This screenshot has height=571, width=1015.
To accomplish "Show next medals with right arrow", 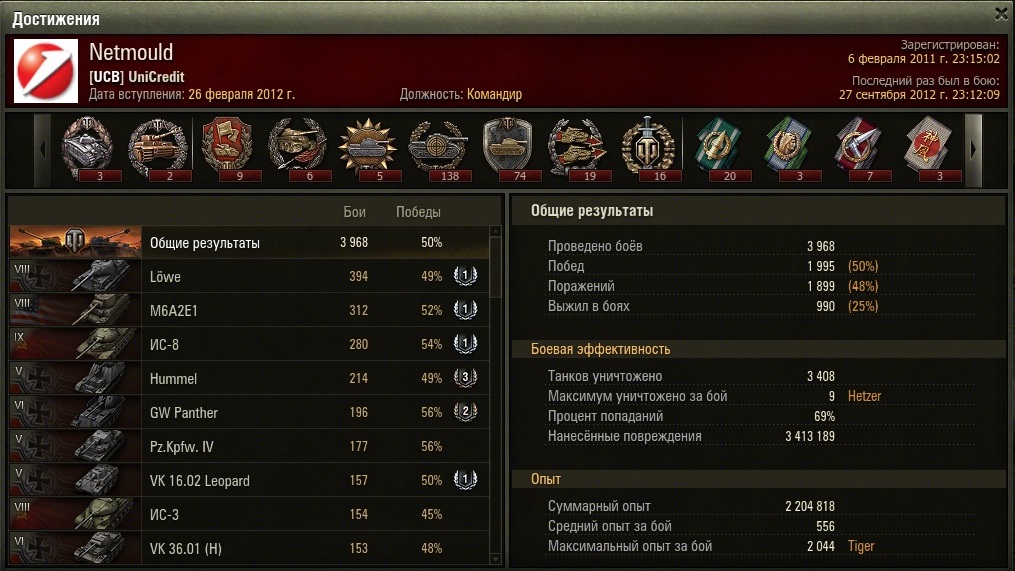I will (973, 150).
